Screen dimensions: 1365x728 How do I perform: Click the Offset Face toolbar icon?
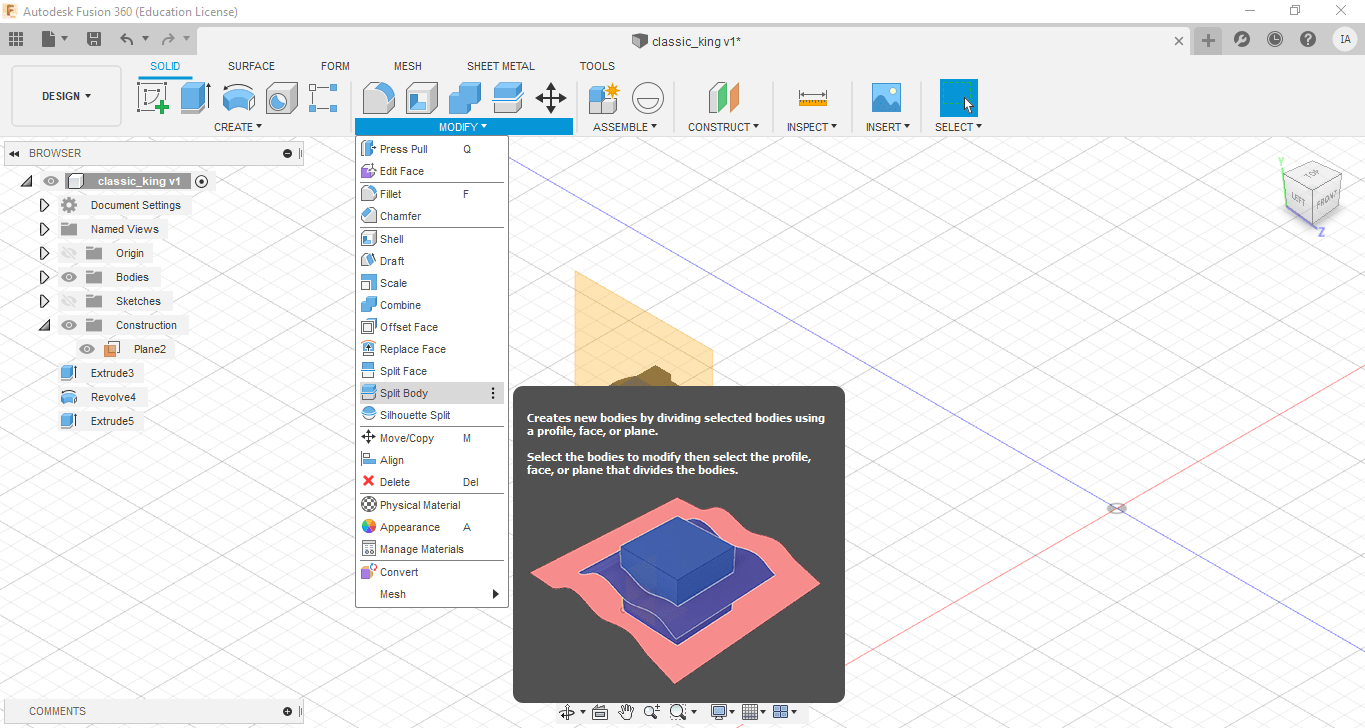click(508, 97)
